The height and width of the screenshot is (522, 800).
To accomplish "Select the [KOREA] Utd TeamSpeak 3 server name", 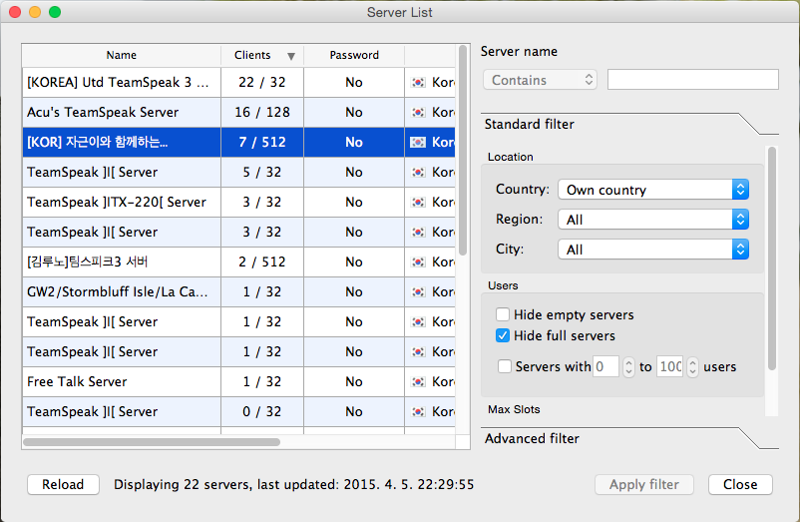I will 118,82.
